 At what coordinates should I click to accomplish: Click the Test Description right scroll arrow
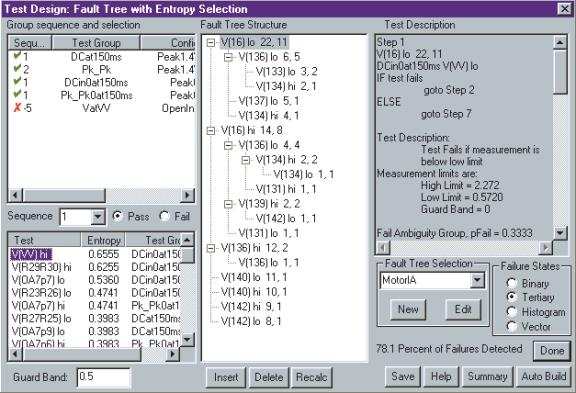click(546, 248)
